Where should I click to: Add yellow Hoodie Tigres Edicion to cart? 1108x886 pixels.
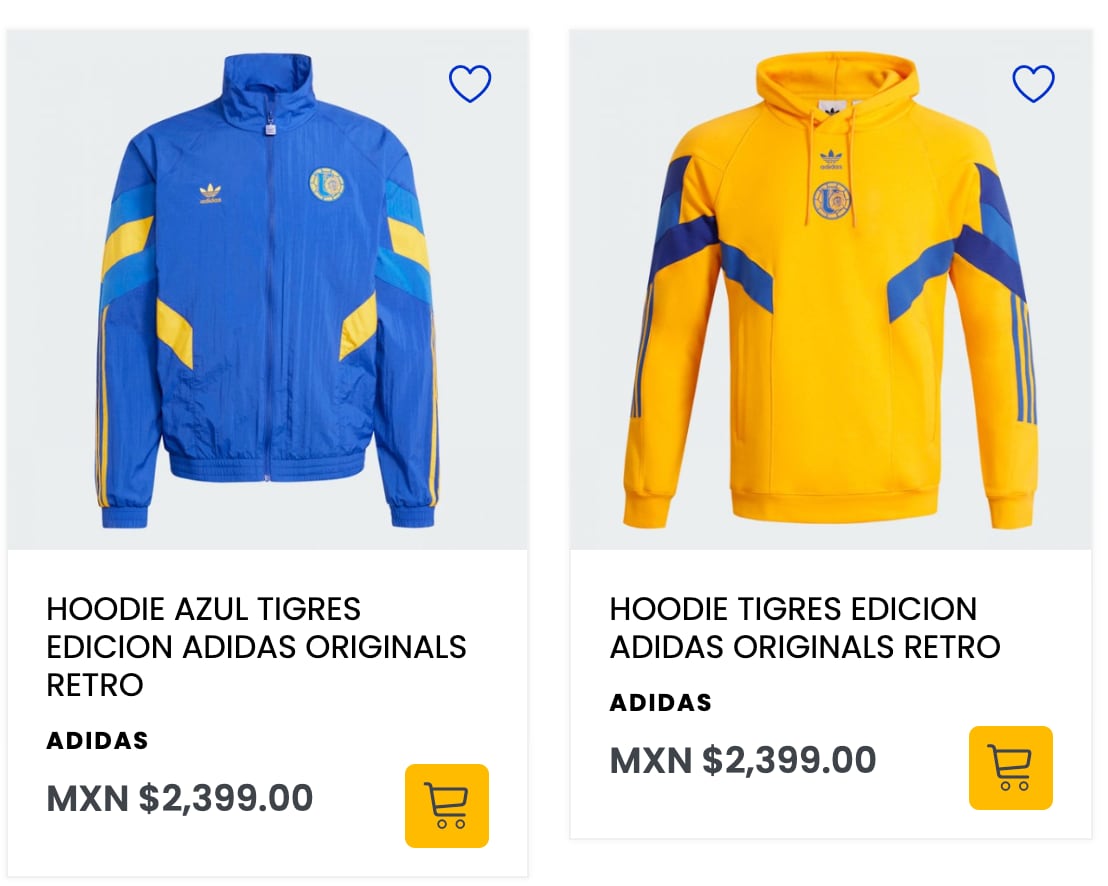point(1010,767)
